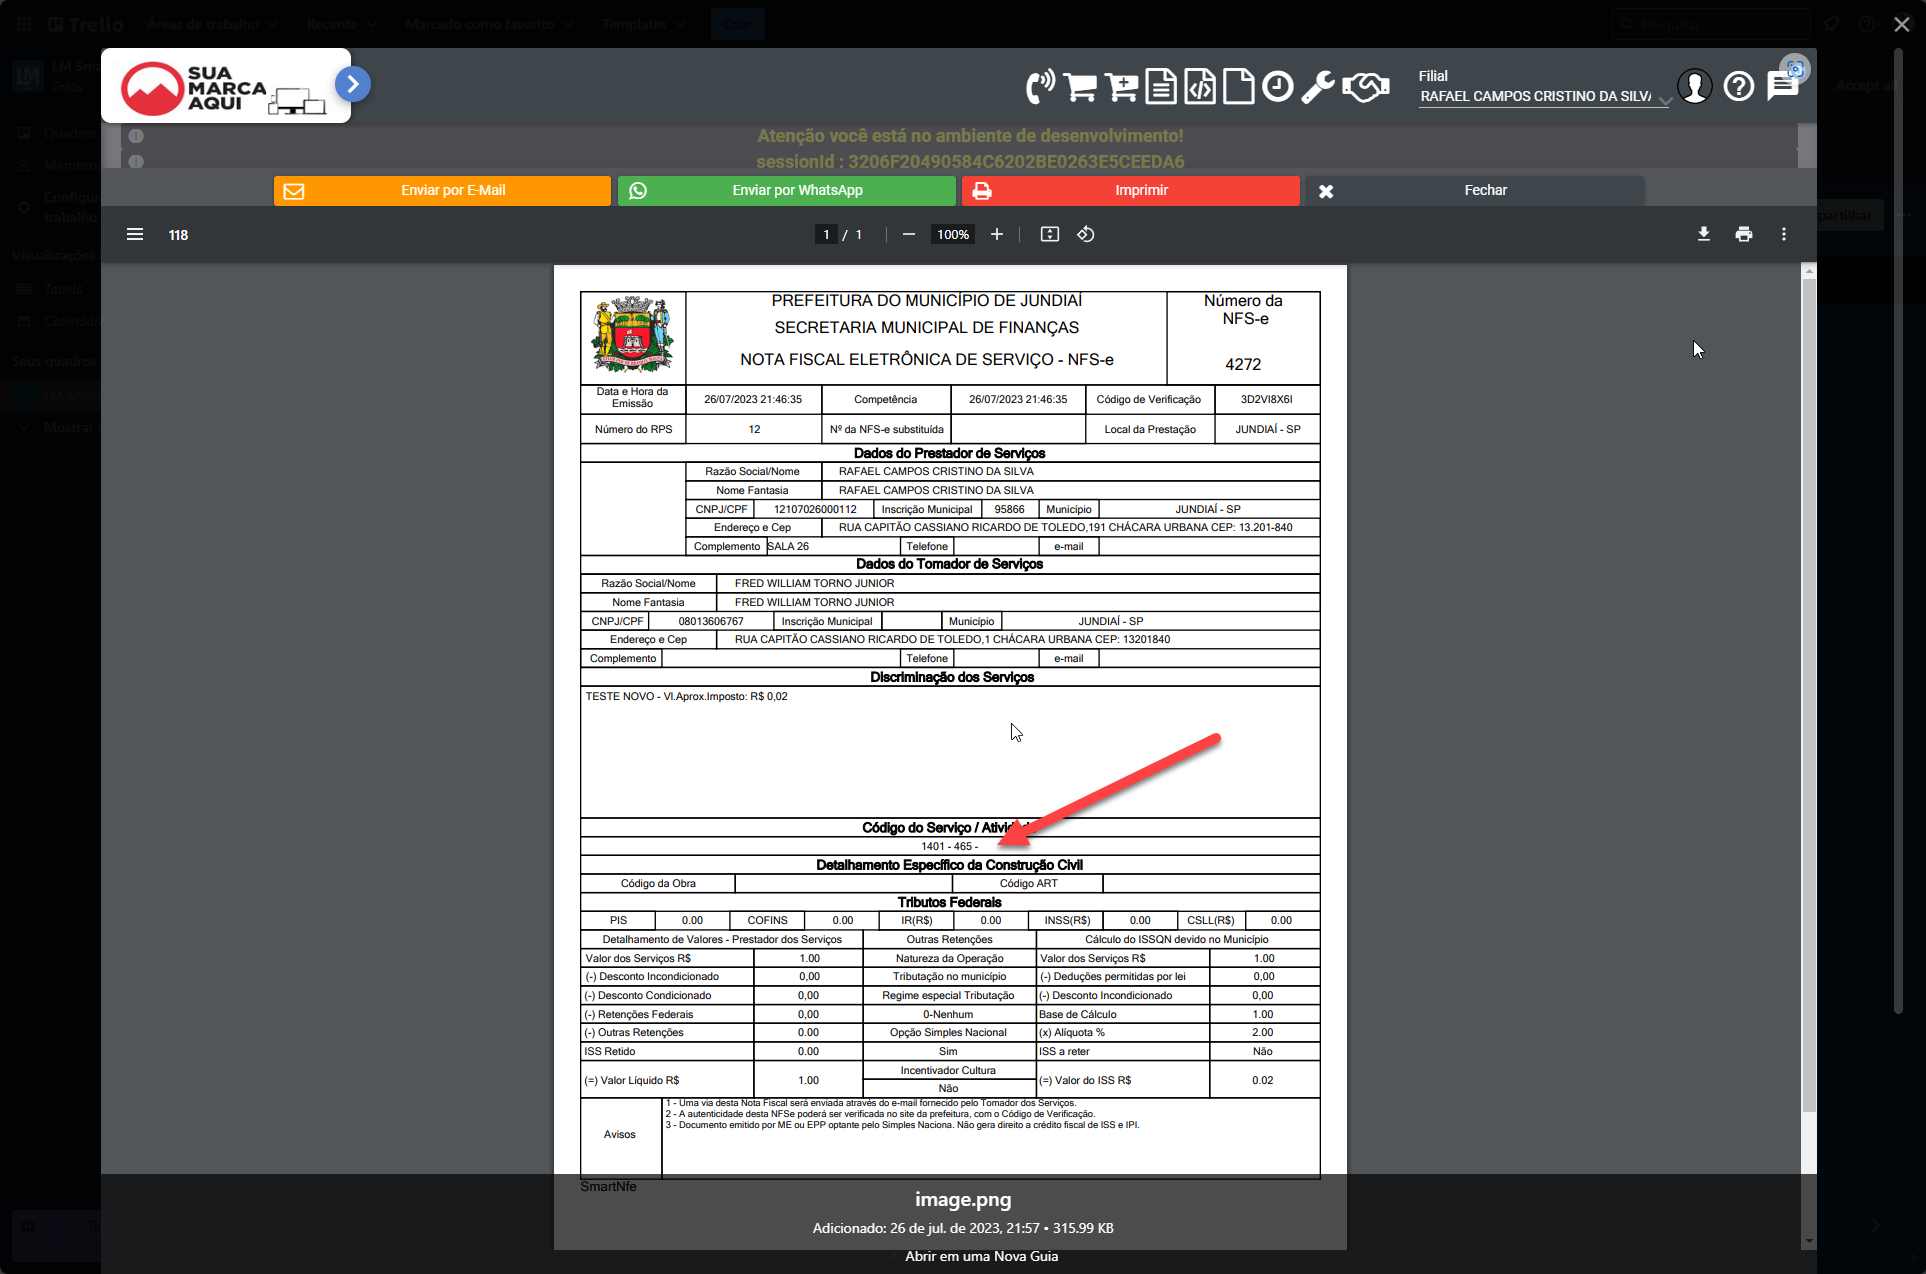Screen dimensions: 1926x1274
Task: Click the blue arrow next to logo
Action: click(353, 84)
